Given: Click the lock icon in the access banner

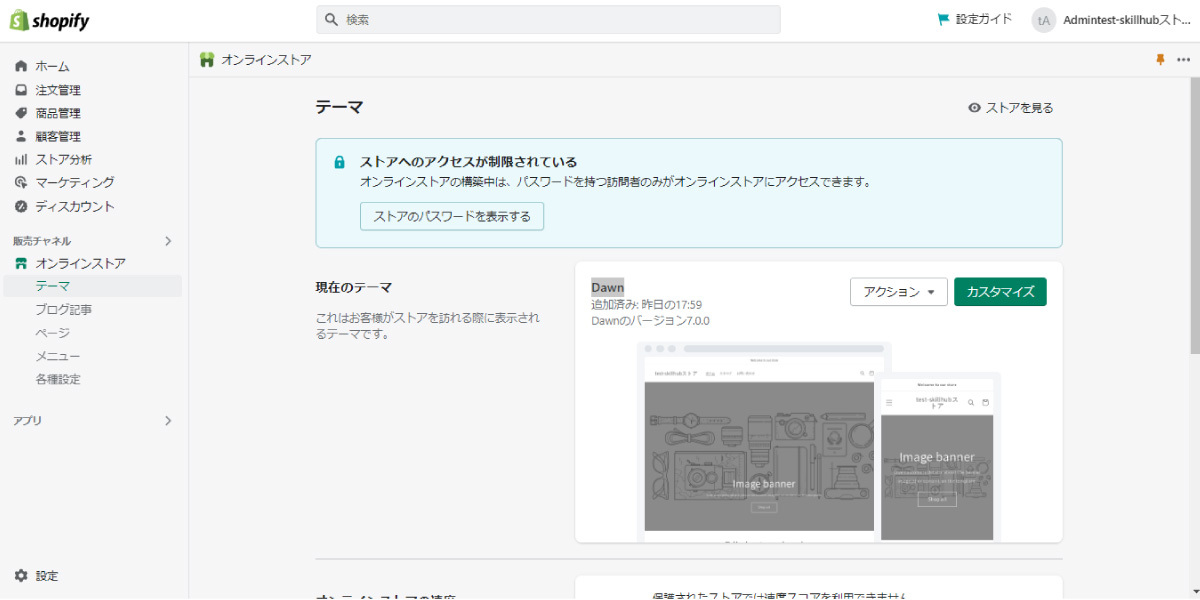Looking at the screenshot, I should (340, 162).
